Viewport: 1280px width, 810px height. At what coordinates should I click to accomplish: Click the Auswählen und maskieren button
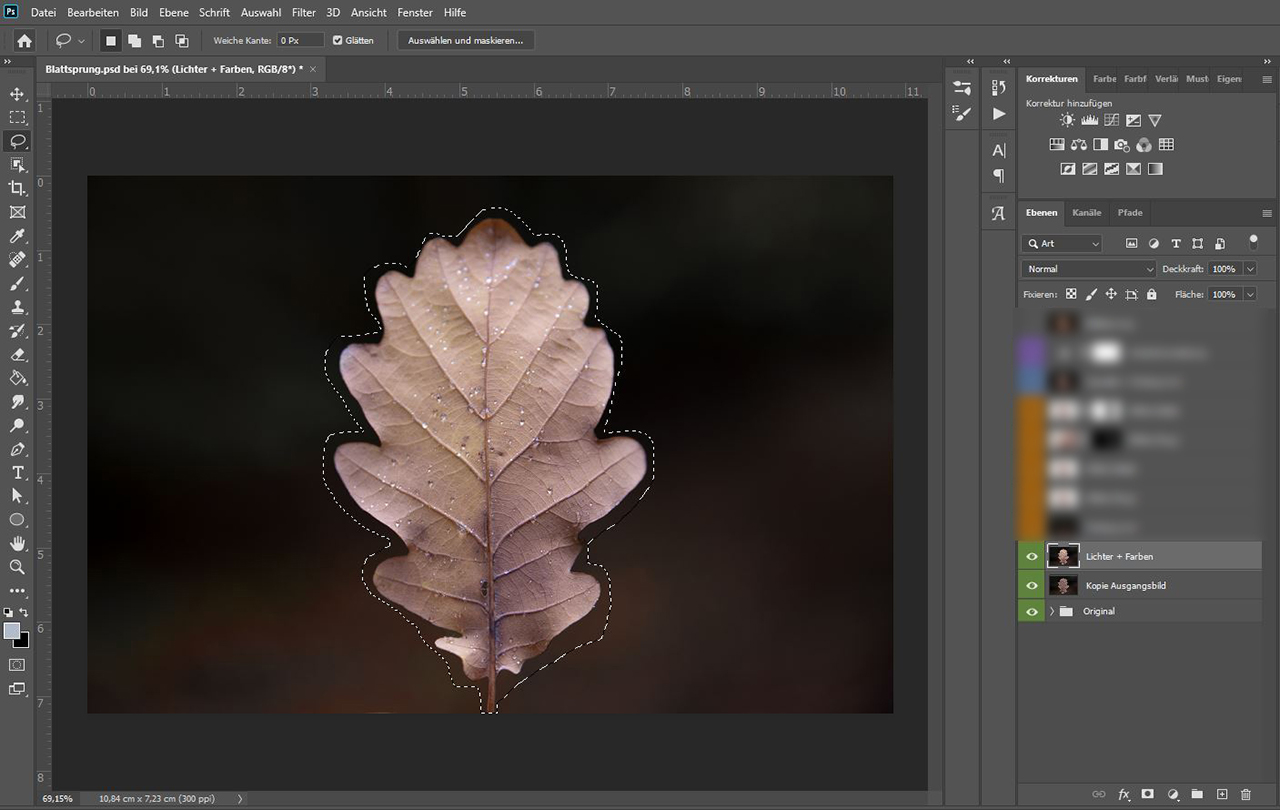click(x=466, y=41)
